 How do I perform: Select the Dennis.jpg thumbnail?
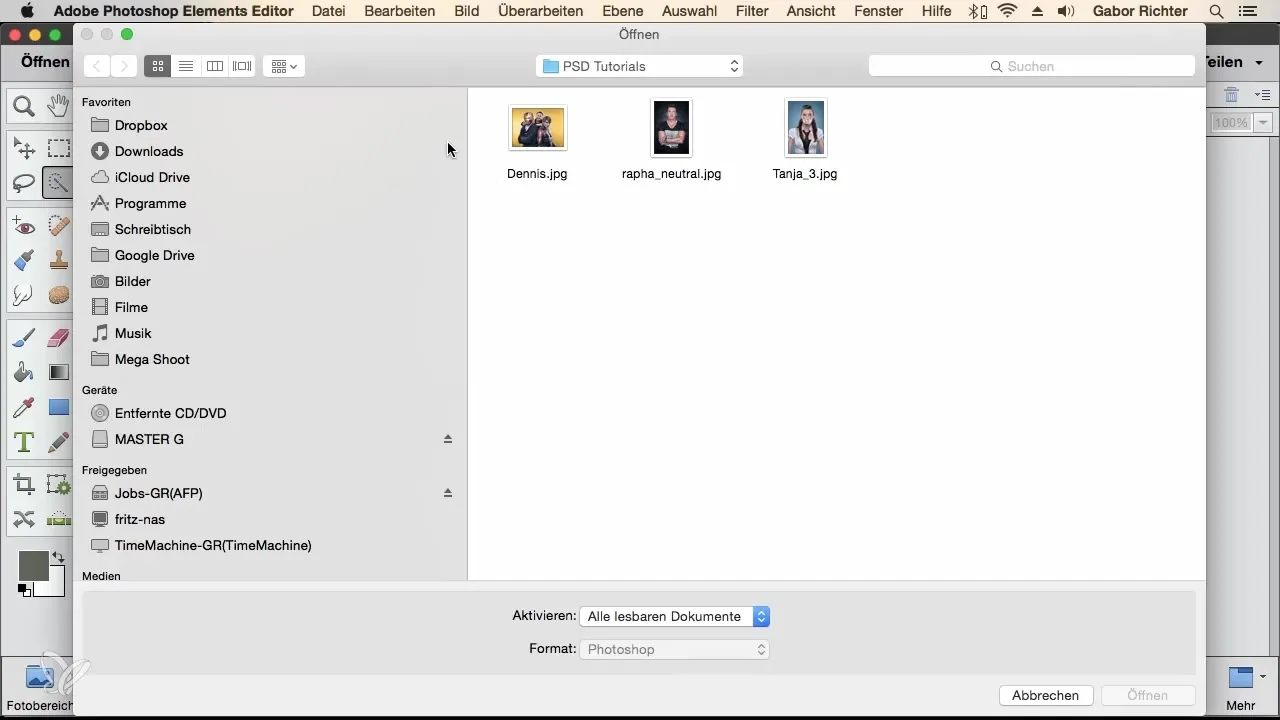pyautogui.click(x=538, y=128)
